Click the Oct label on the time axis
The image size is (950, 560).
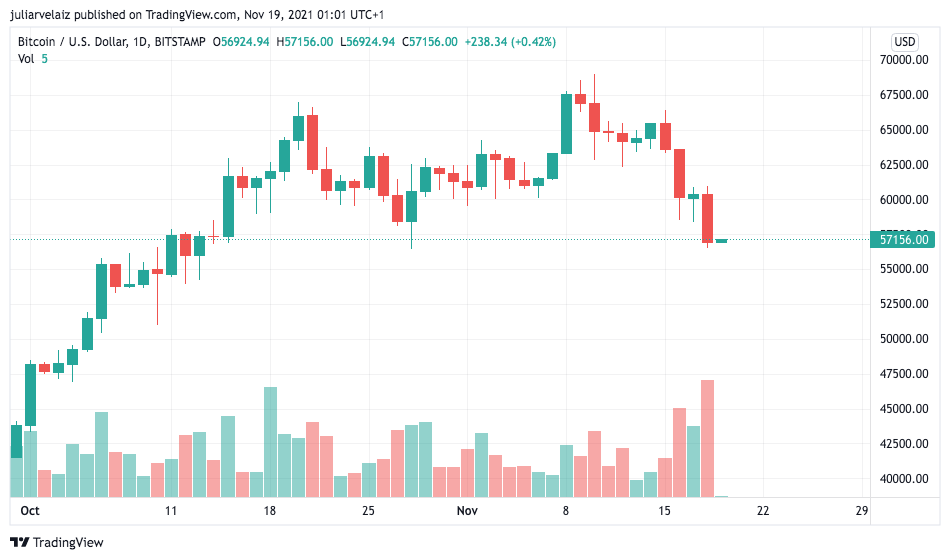30,511
